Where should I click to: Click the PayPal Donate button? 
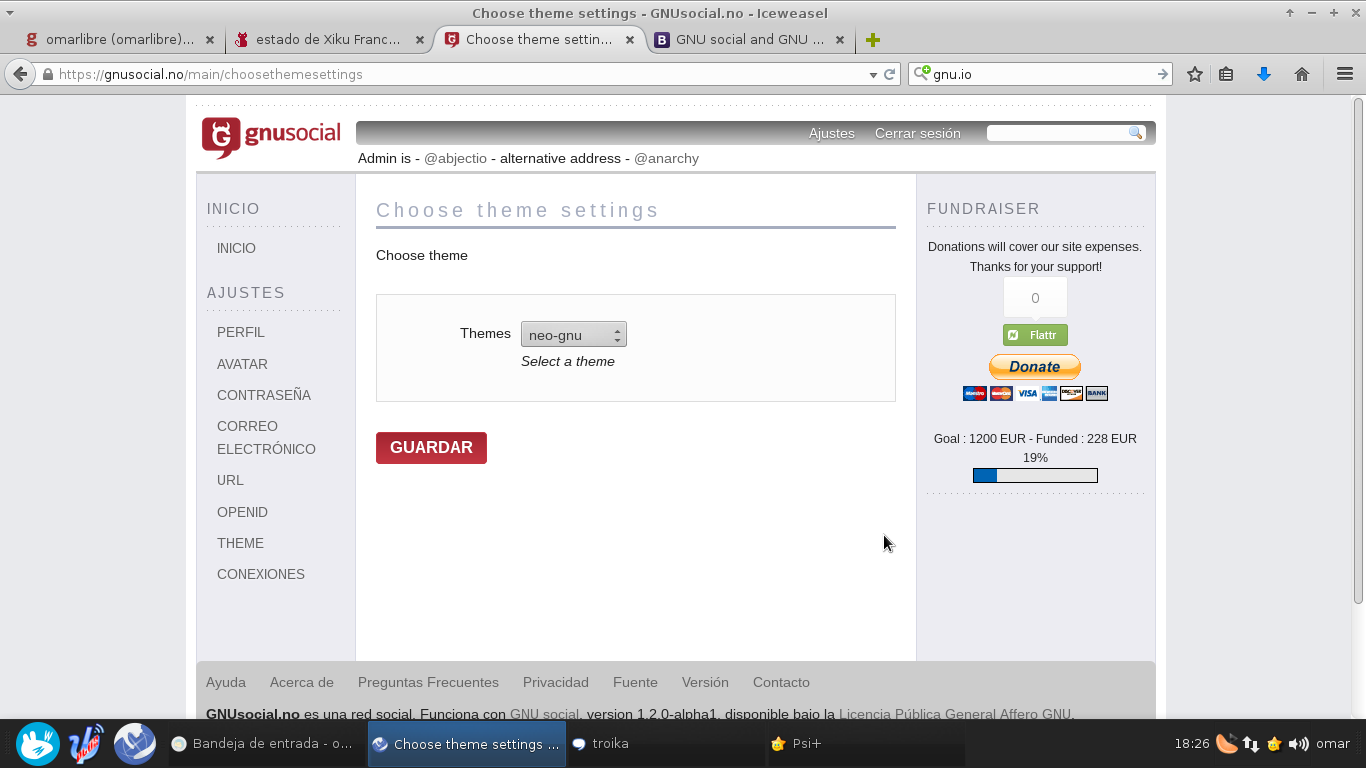(x=1035, y=367)
